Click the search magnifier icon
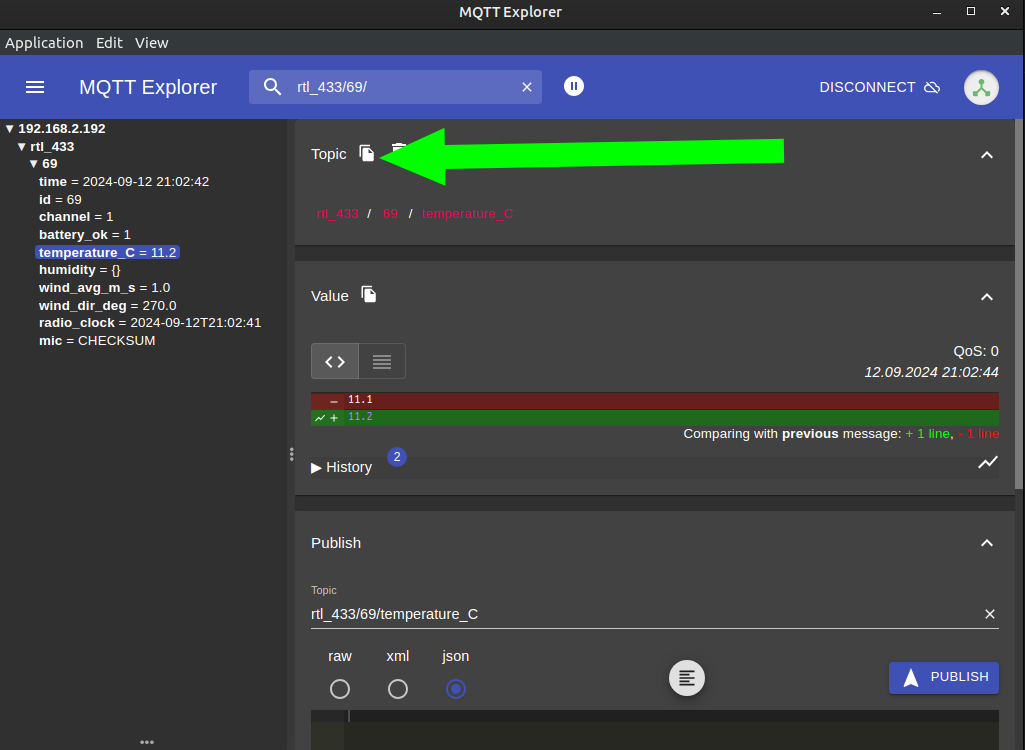This screenshot has height=750, width=1025. [x=273, y=87]
